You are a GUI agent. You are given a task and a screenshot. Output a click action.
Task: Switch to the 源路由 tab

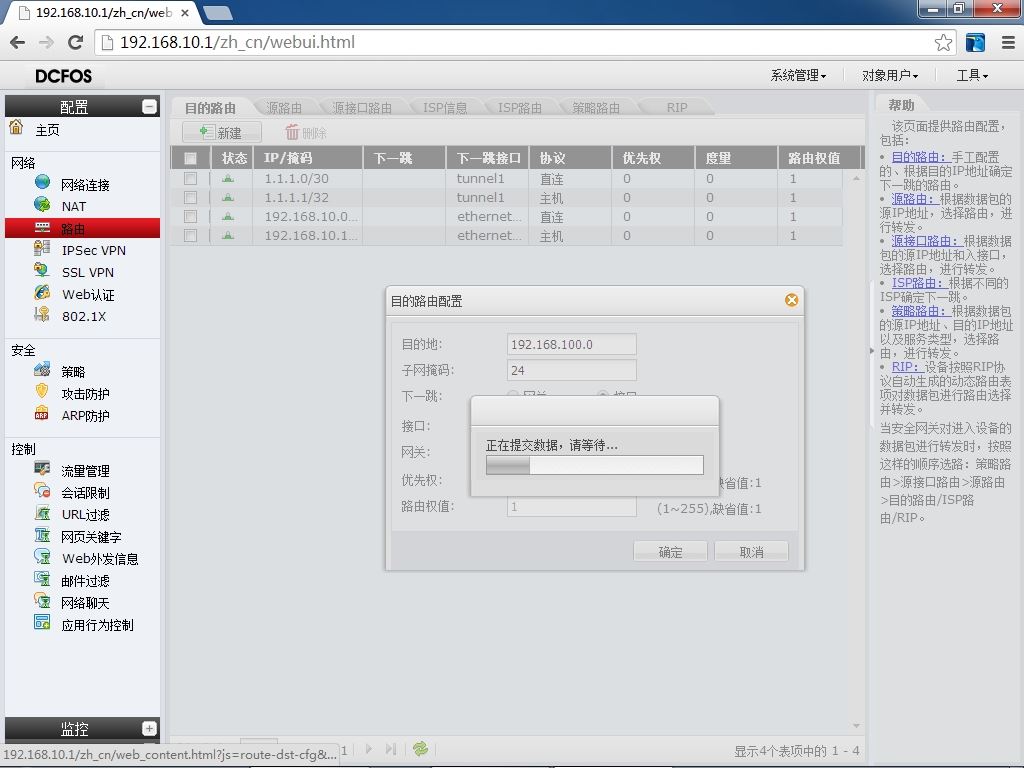(x=284, y=108)
